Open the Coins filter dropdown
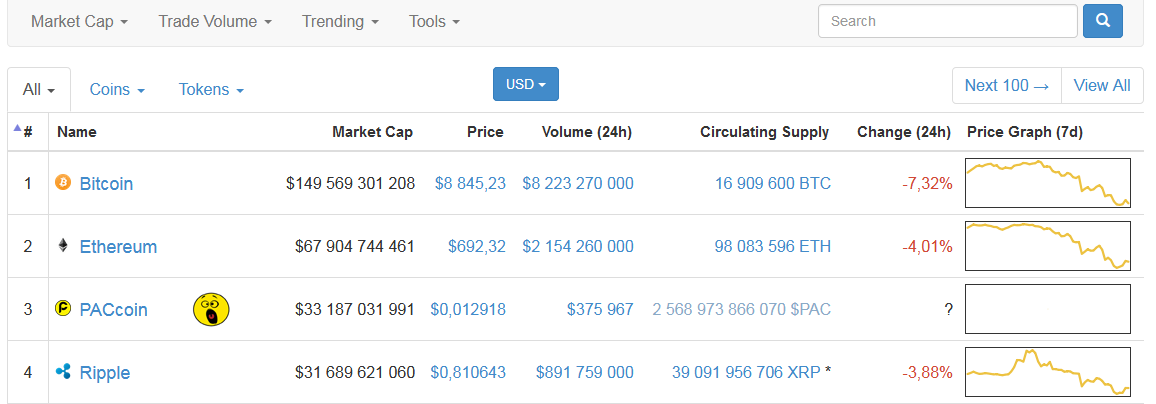 coord(117,89)
